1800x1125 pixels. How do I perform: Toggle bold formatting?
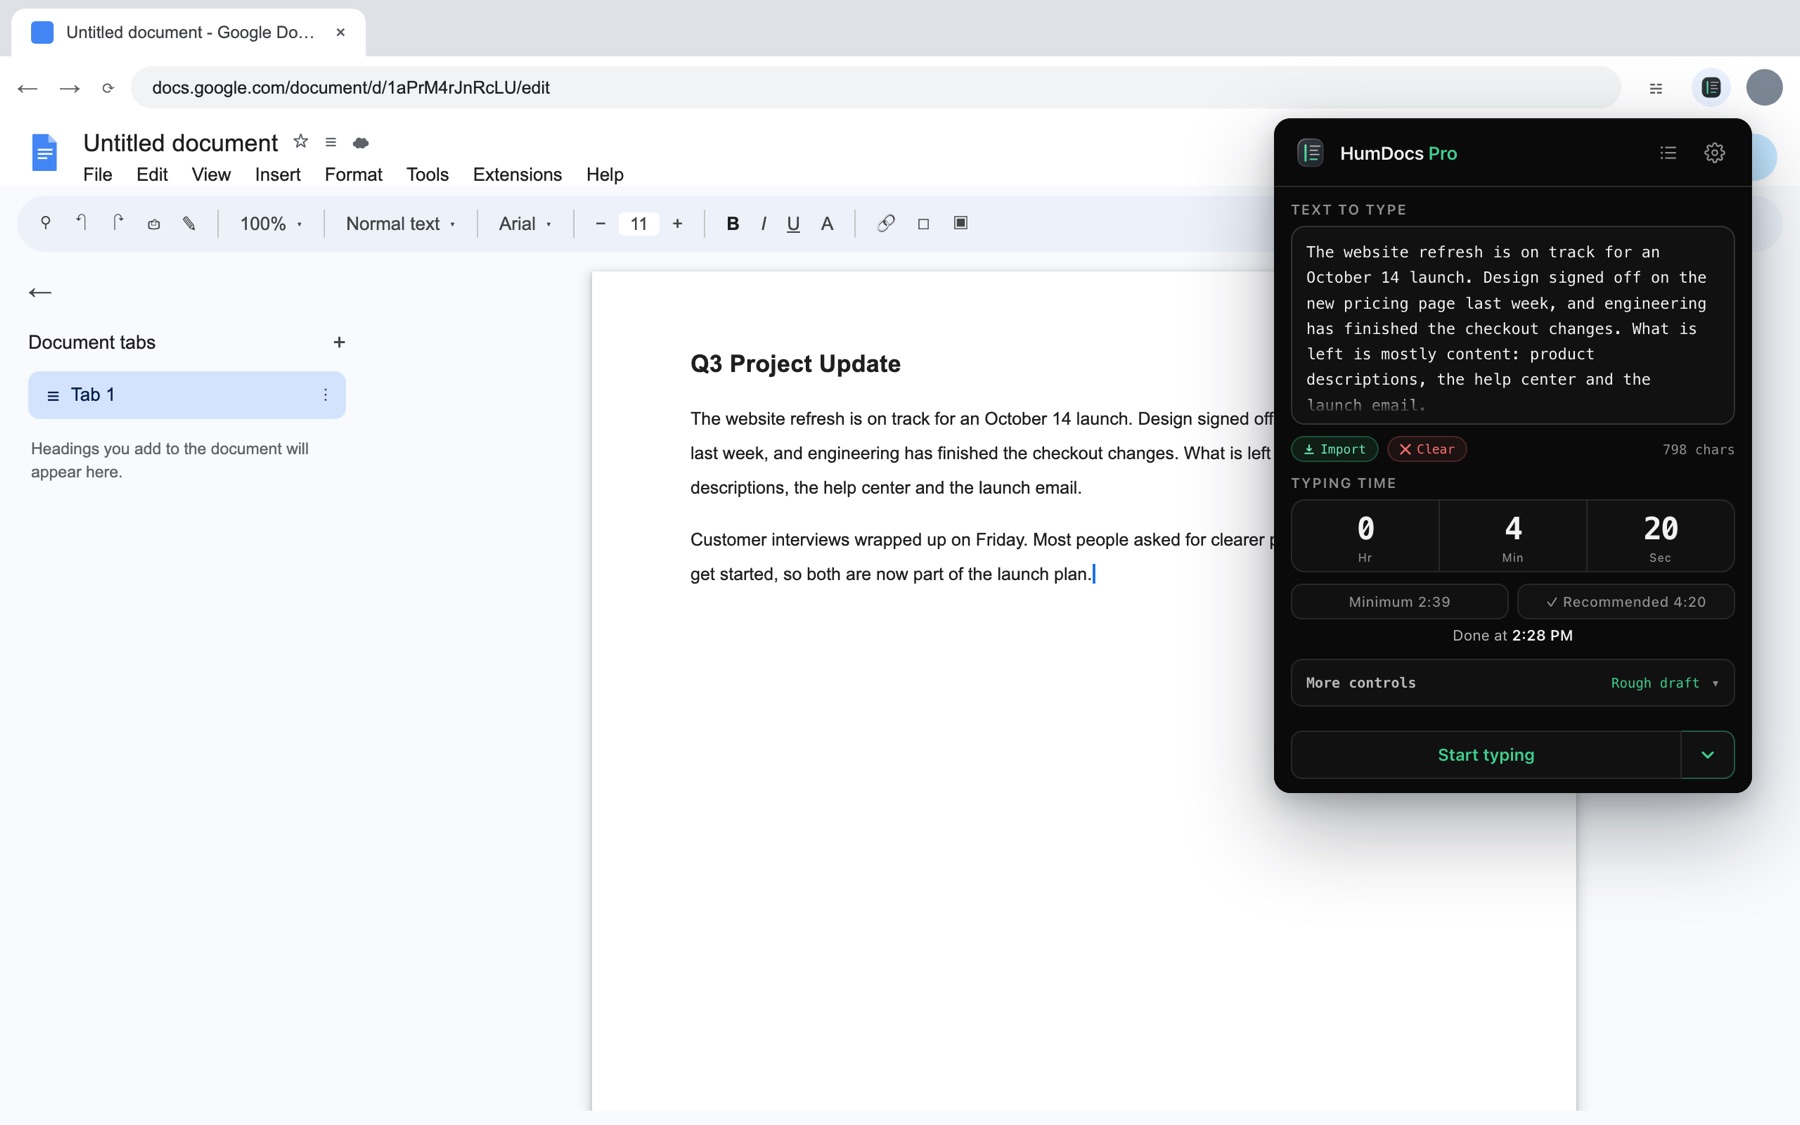tap(732, 223)
